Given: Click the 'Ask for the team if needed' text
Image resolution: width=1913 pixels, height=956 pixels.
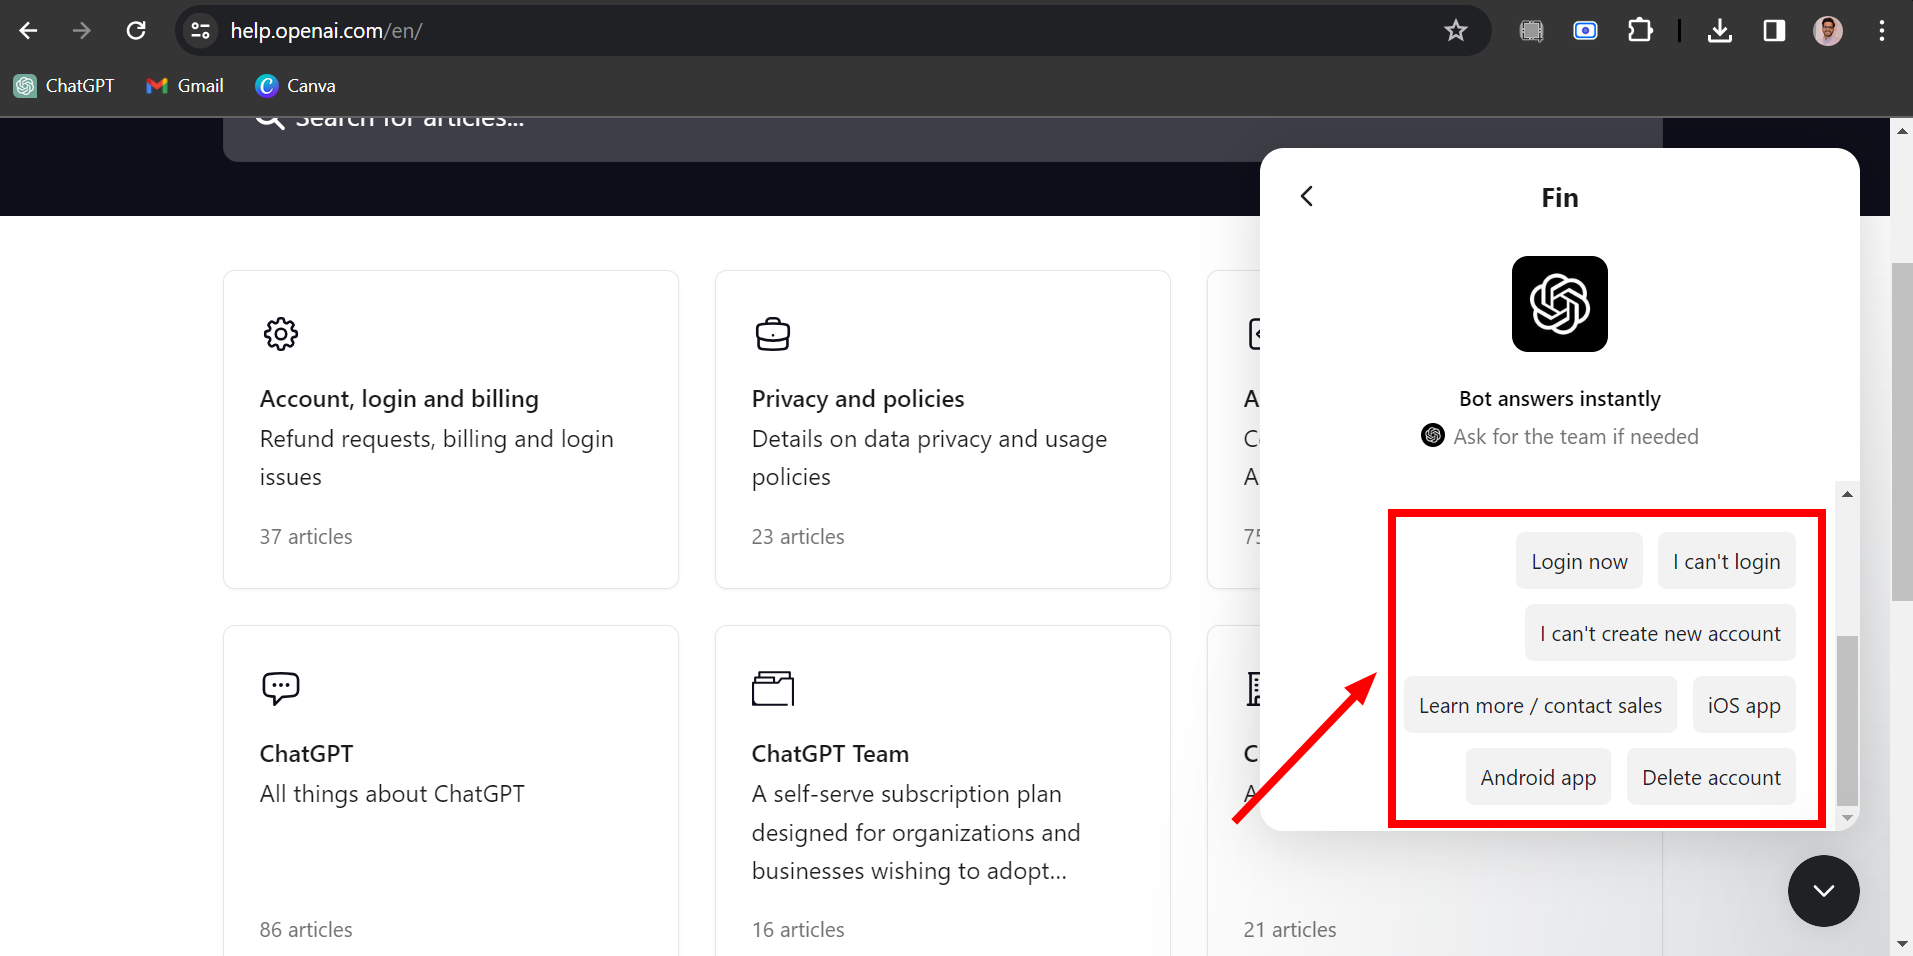Looking at the screenshot, I should (x=1576, y=437).
